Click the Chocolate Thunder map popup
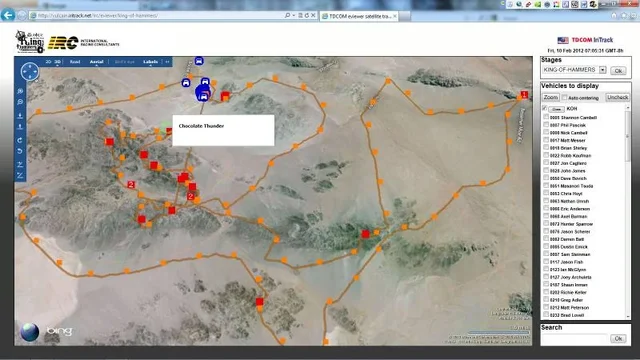 click(x=223, y=130)
